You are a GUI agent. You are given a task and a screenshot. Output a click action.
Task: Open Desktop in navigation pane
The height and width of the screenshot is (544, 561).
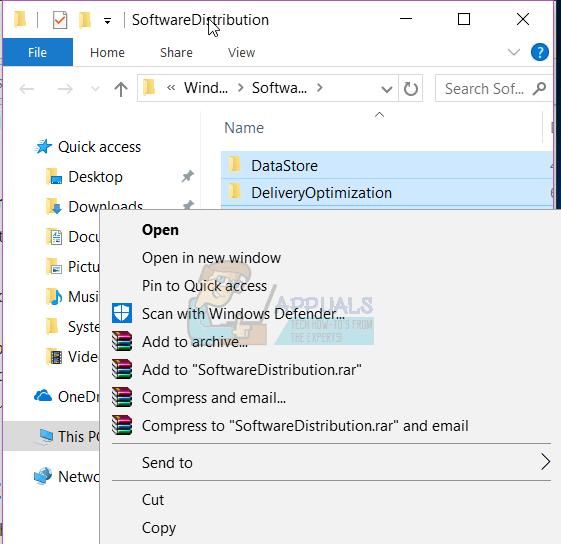point(95,177)
